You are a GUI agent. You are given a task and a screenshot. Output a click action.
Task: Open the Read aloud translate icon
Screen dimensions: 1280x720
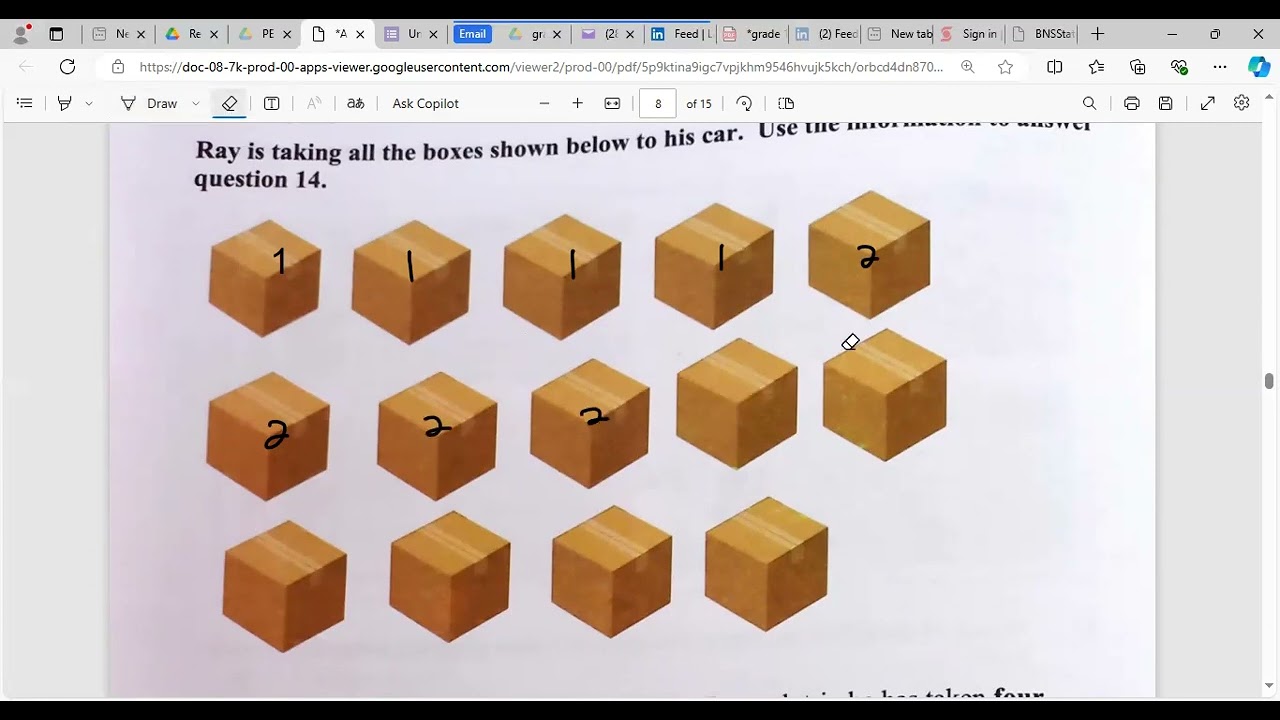click(x=355, y=103)
